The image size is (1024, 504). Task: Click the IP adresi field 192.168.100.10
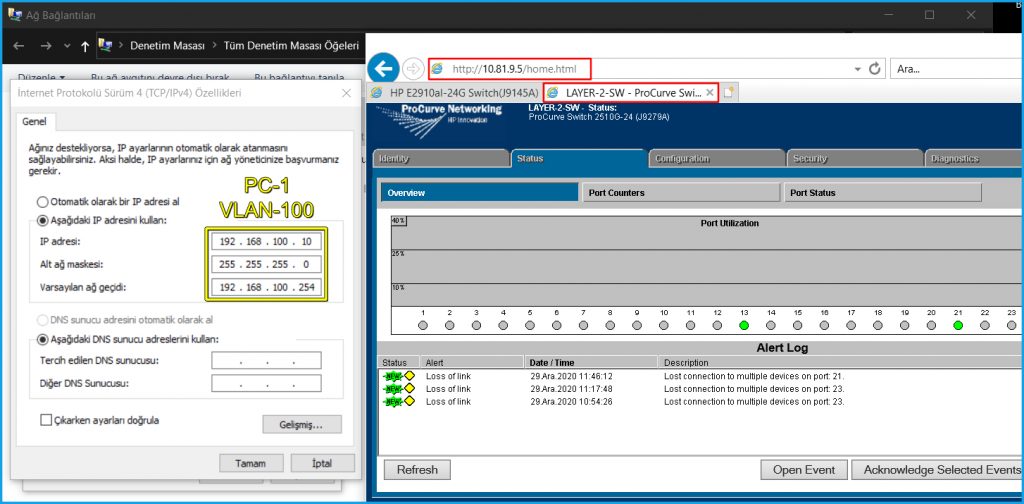coord(266,242)
